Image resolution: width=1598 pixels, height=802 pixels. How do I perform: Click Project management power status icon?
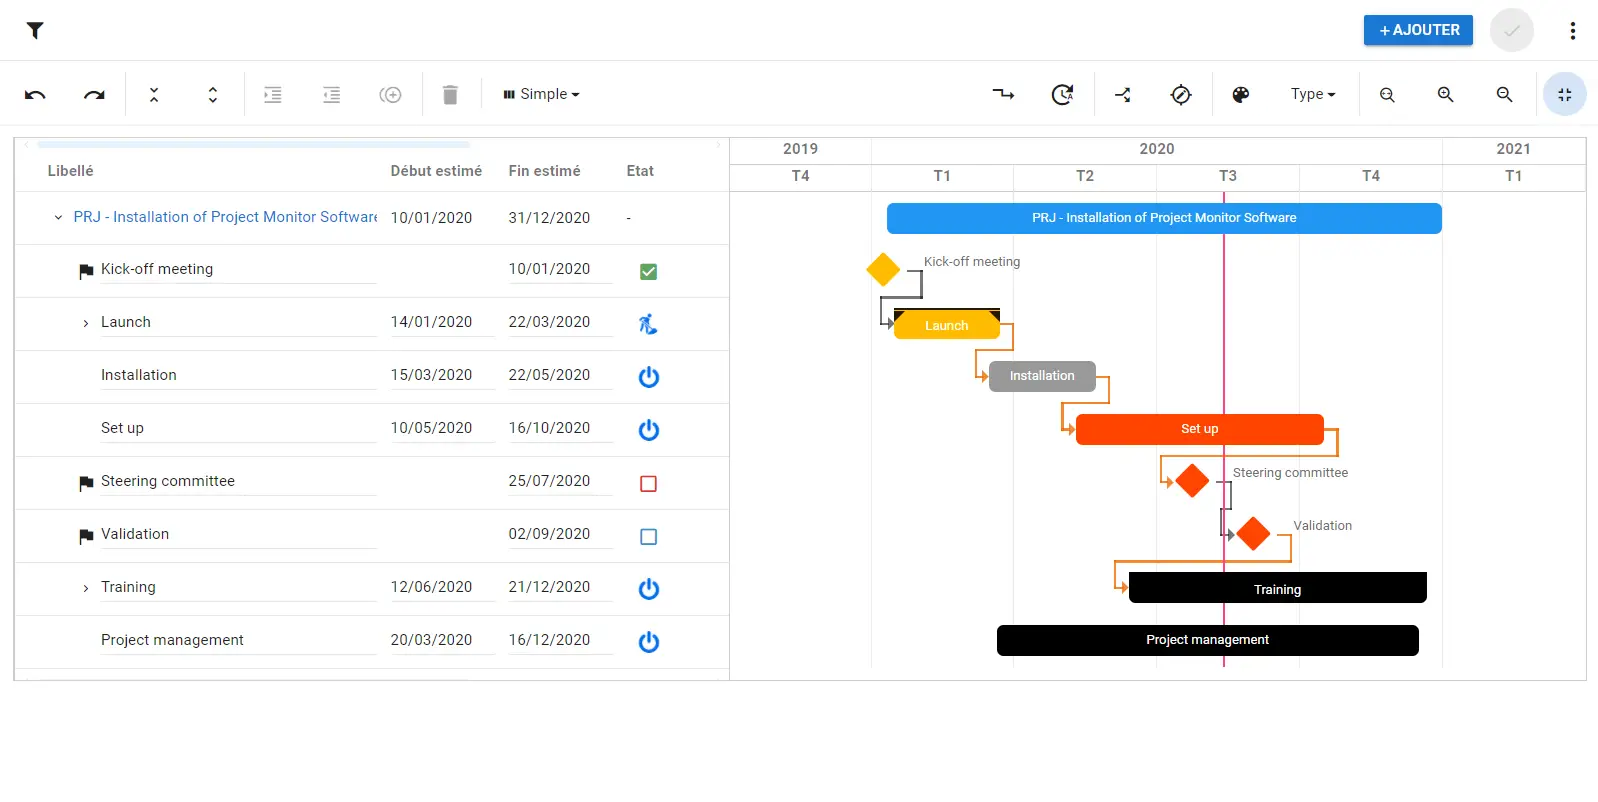[649, 641]
